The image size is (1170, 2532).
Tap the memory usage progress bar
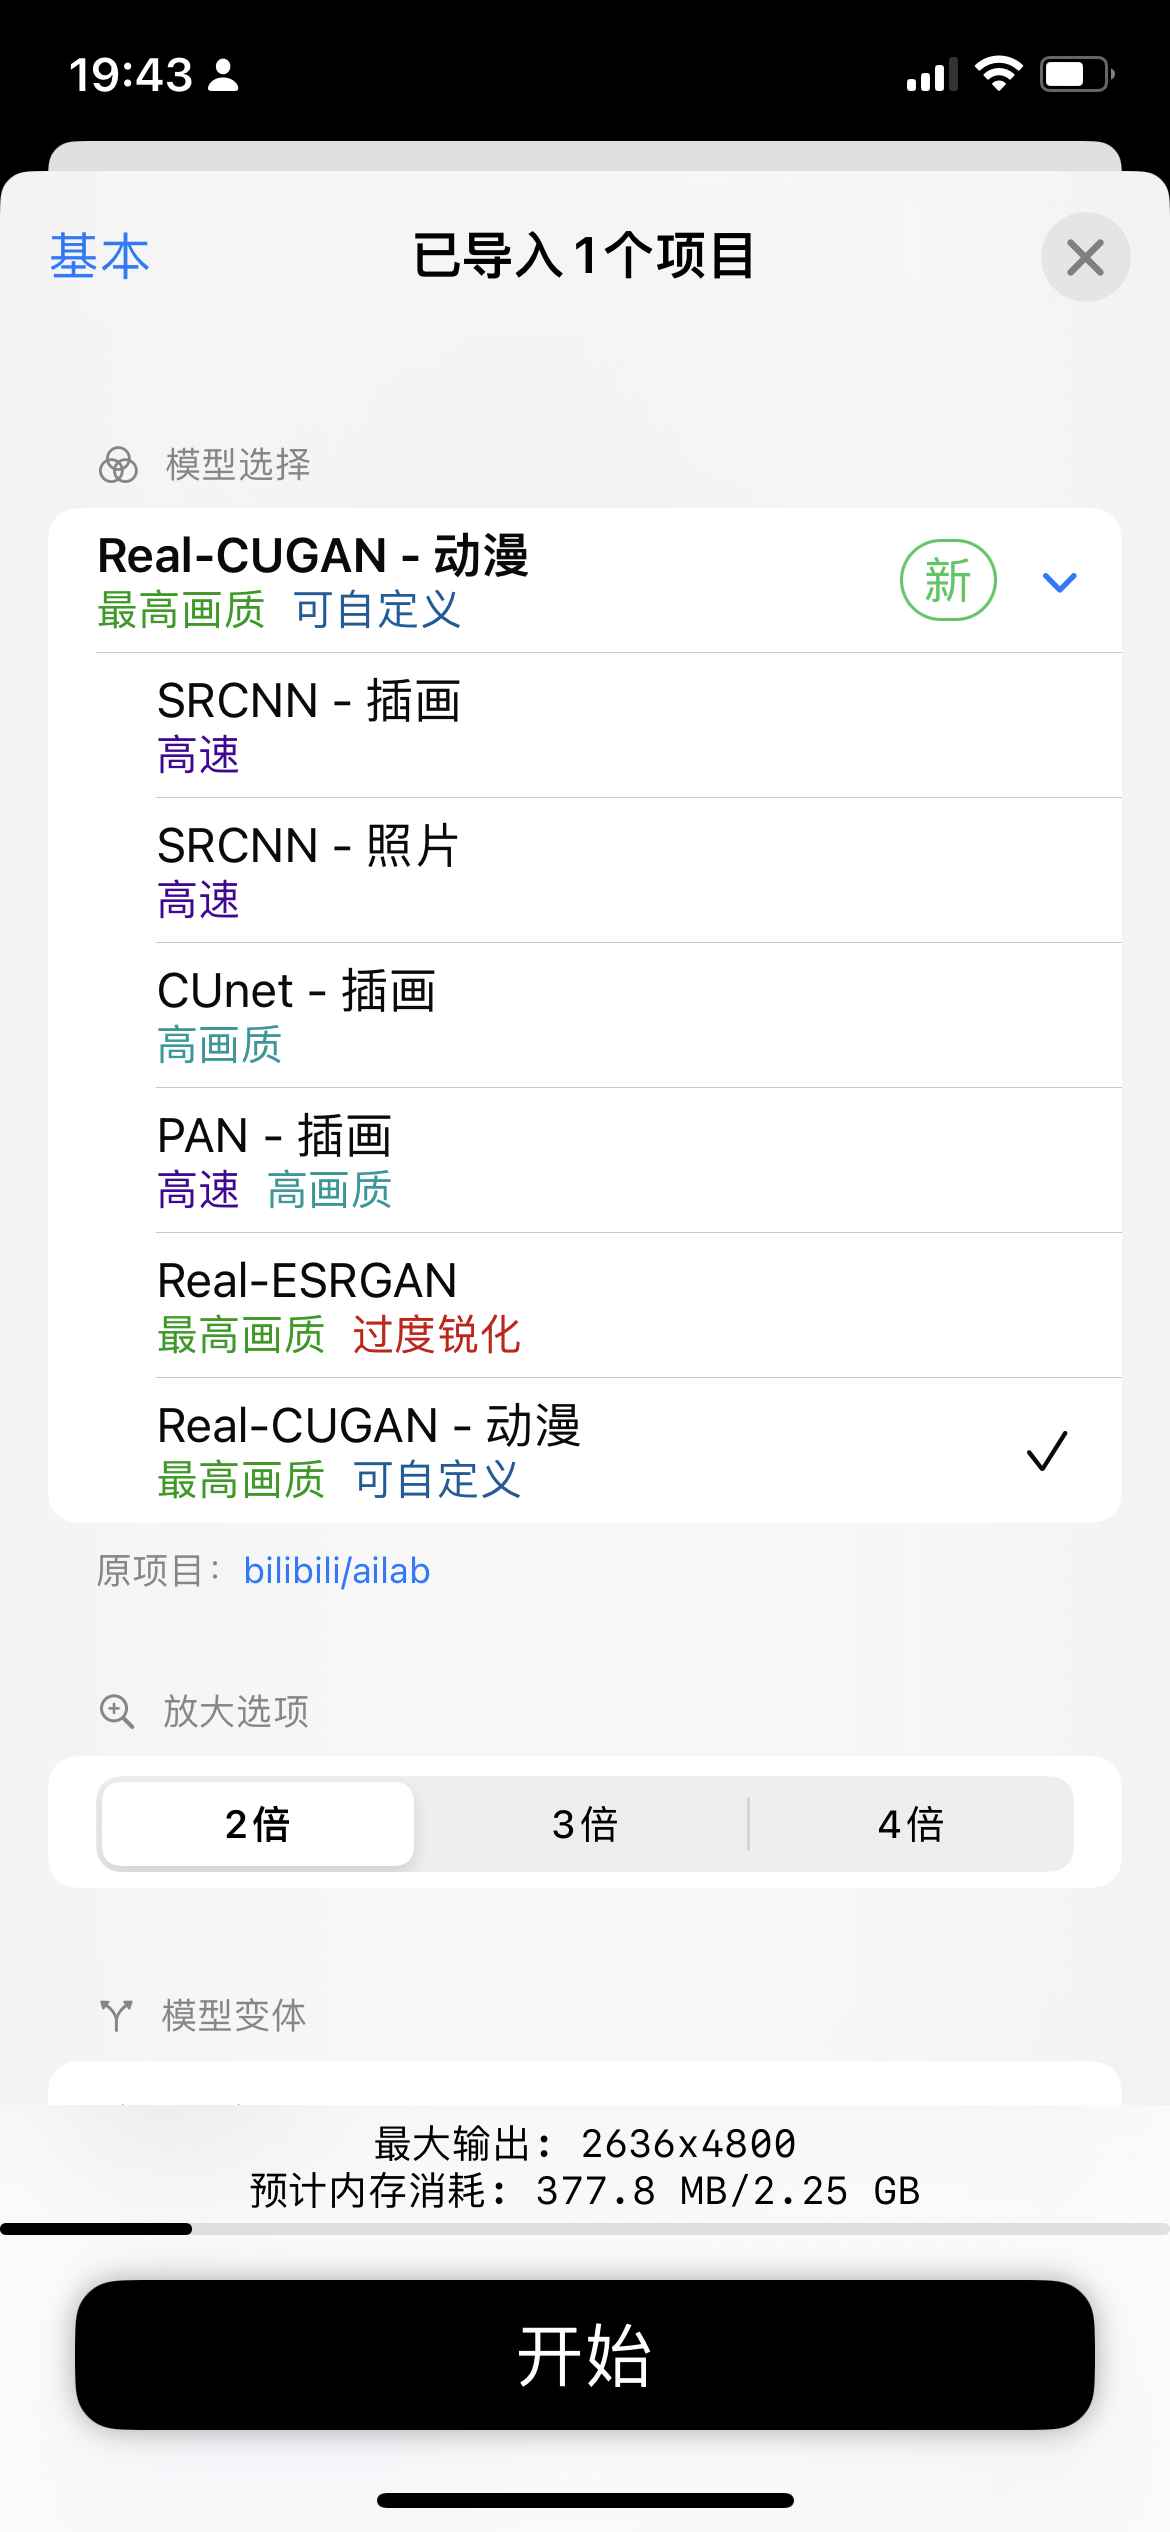[585, 2229]
